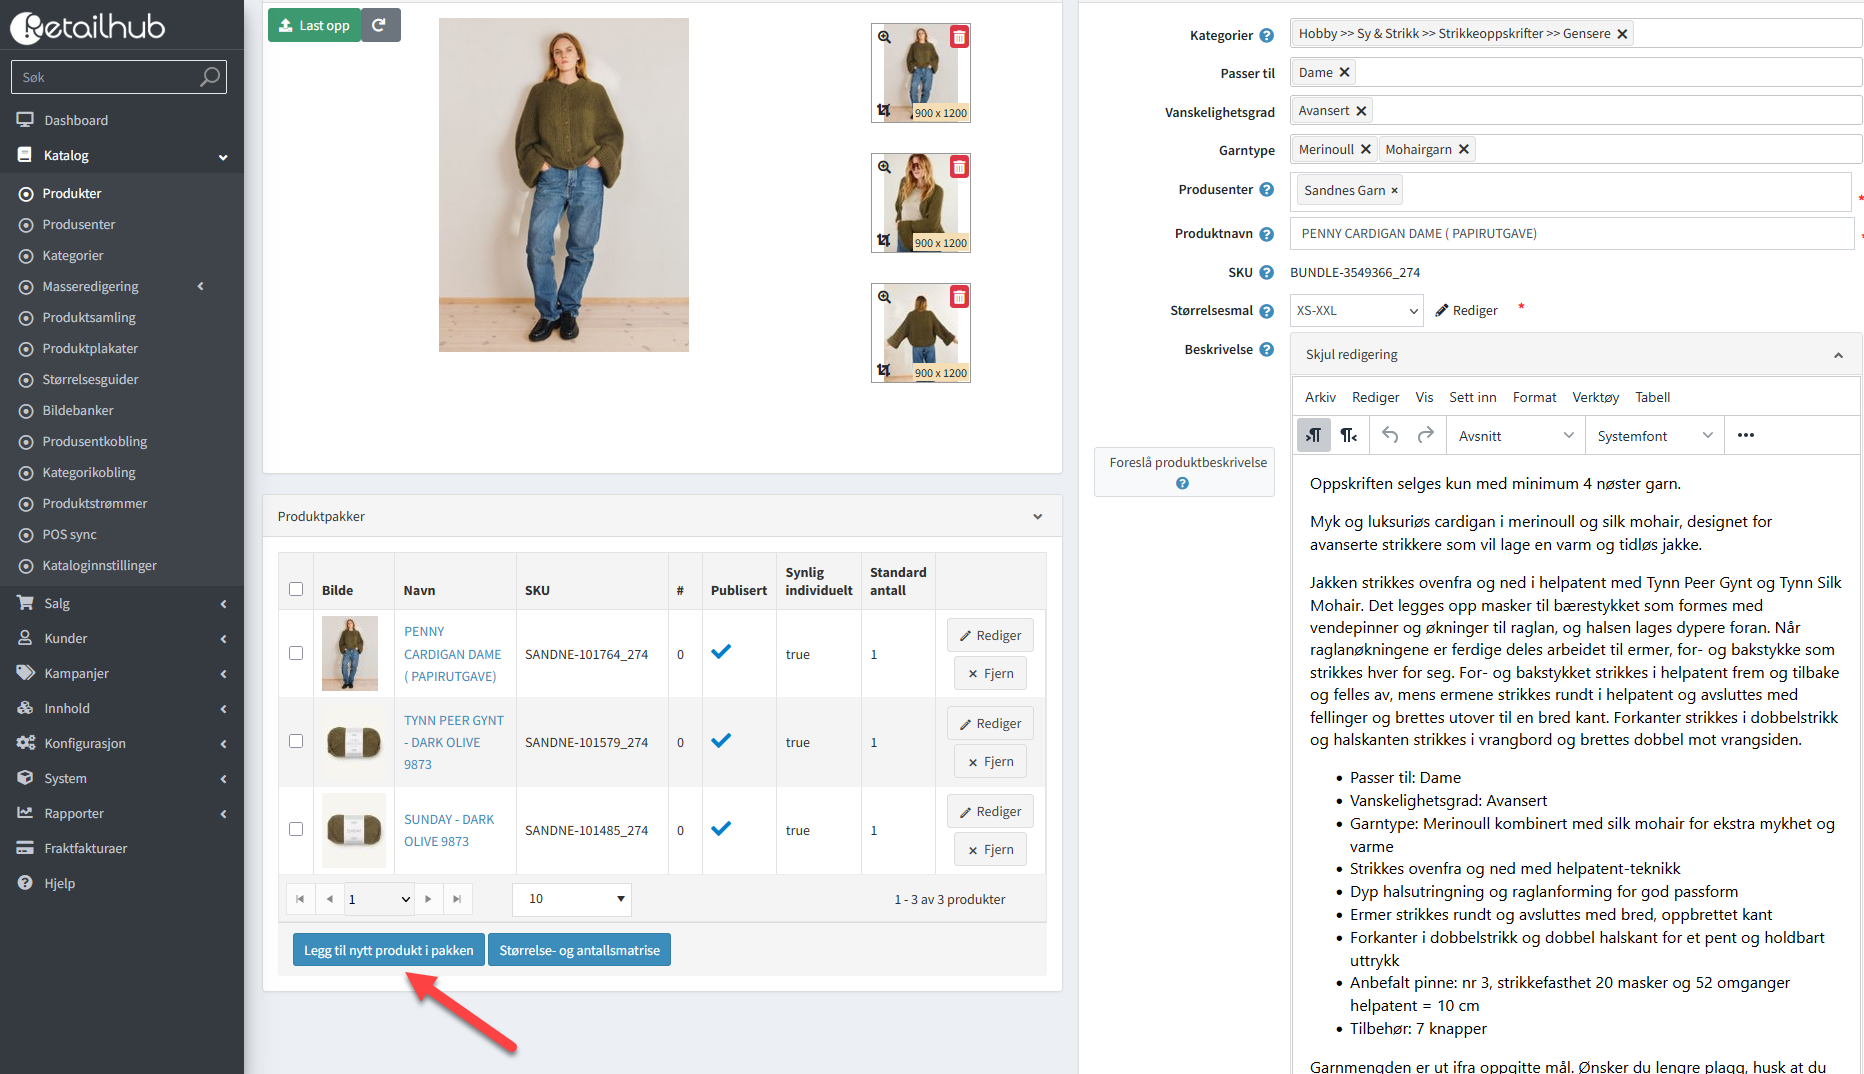The image size is (1864, 1074).
Task: Remove the Mohairgarn tag
Action: pyautogui.click(x=1464, y=149)
